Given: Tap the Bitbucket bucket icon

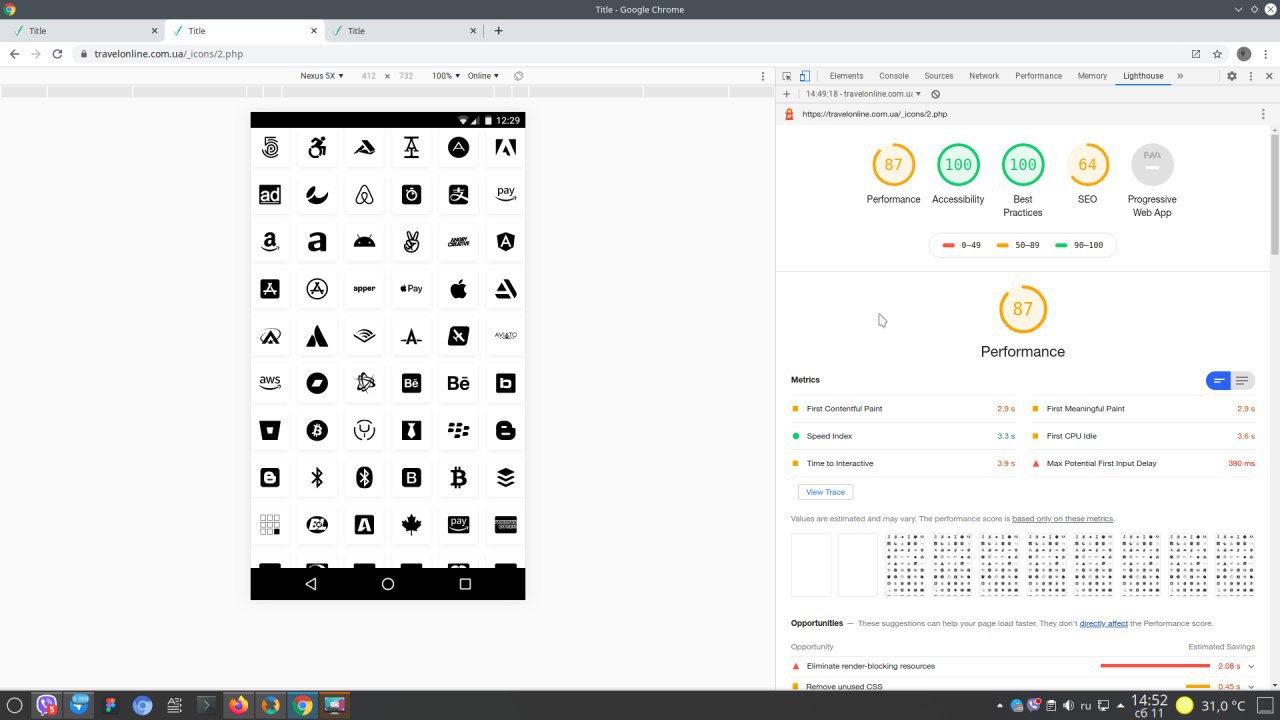Looking at the screenshot, I should (270, 430).
